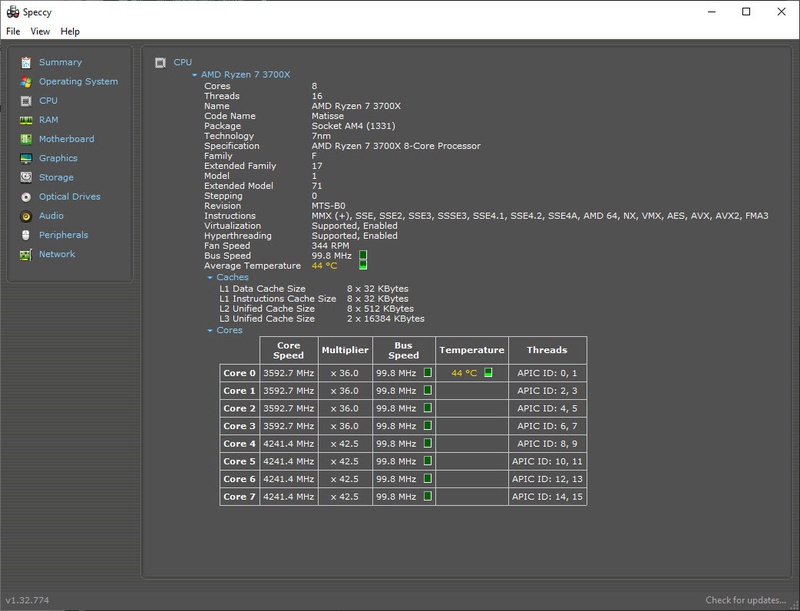Click the Storage hard drive icon
Screen dimensions: 800x611
click(x=26, y=177)
